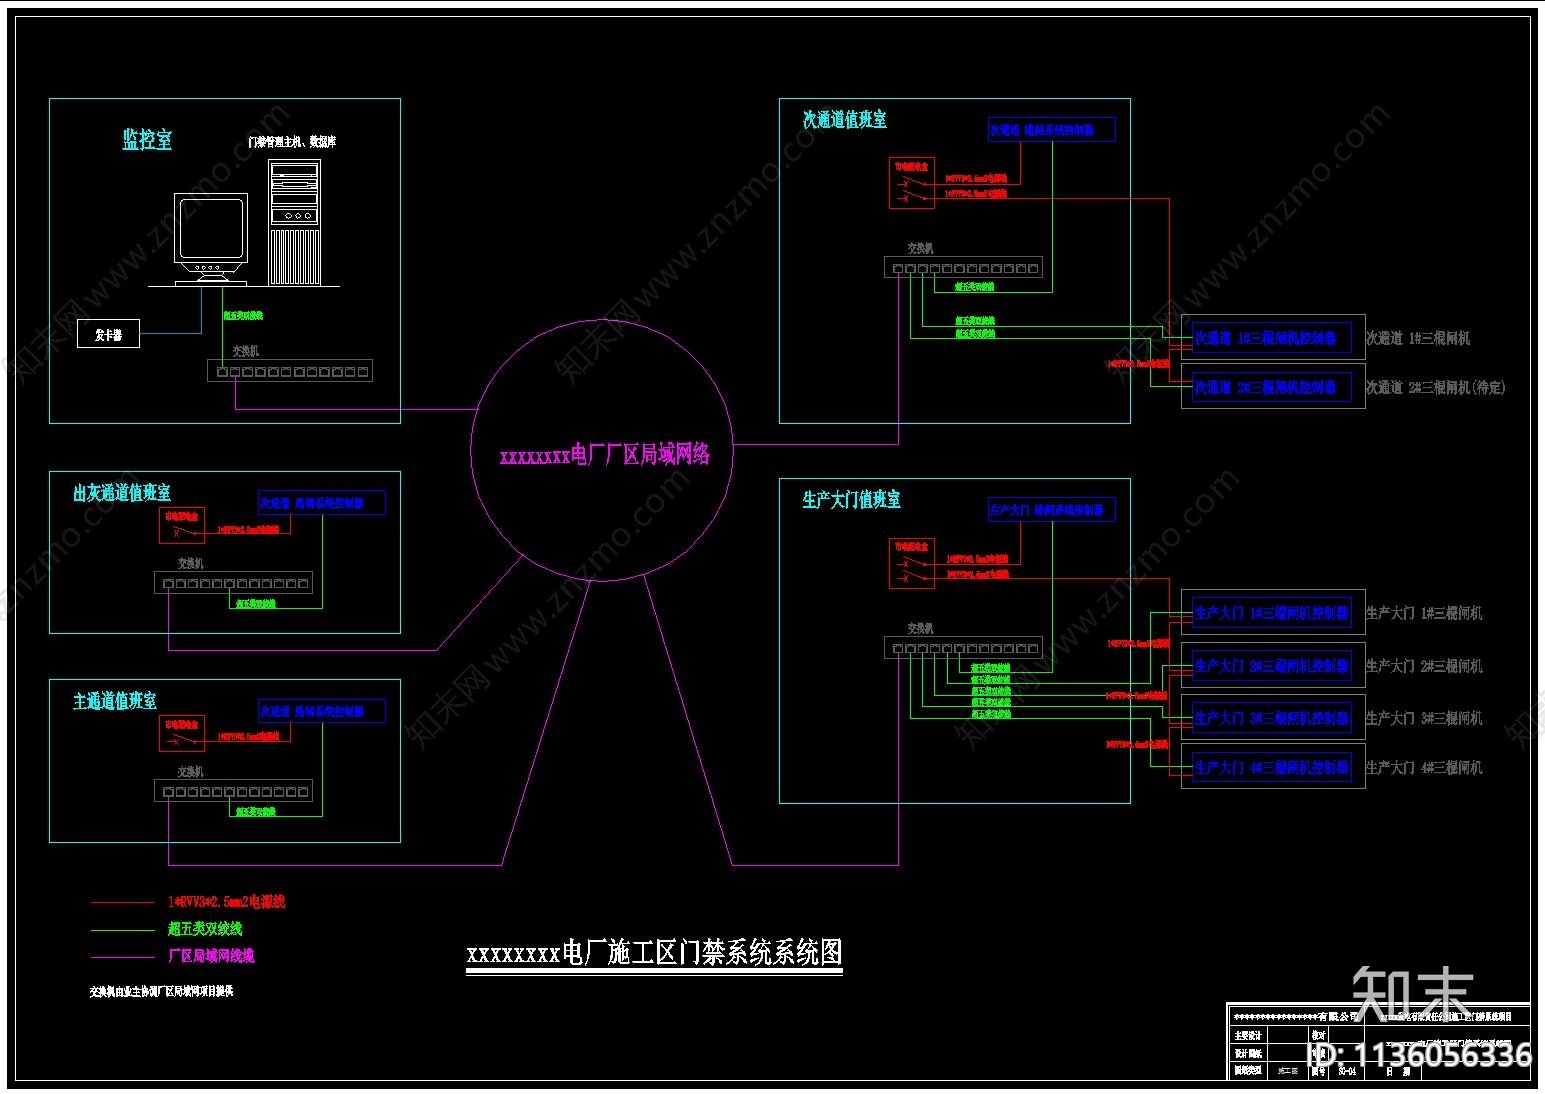Click the computer monitor symbol in 监控室
1545x1094 pixels.
211,239
